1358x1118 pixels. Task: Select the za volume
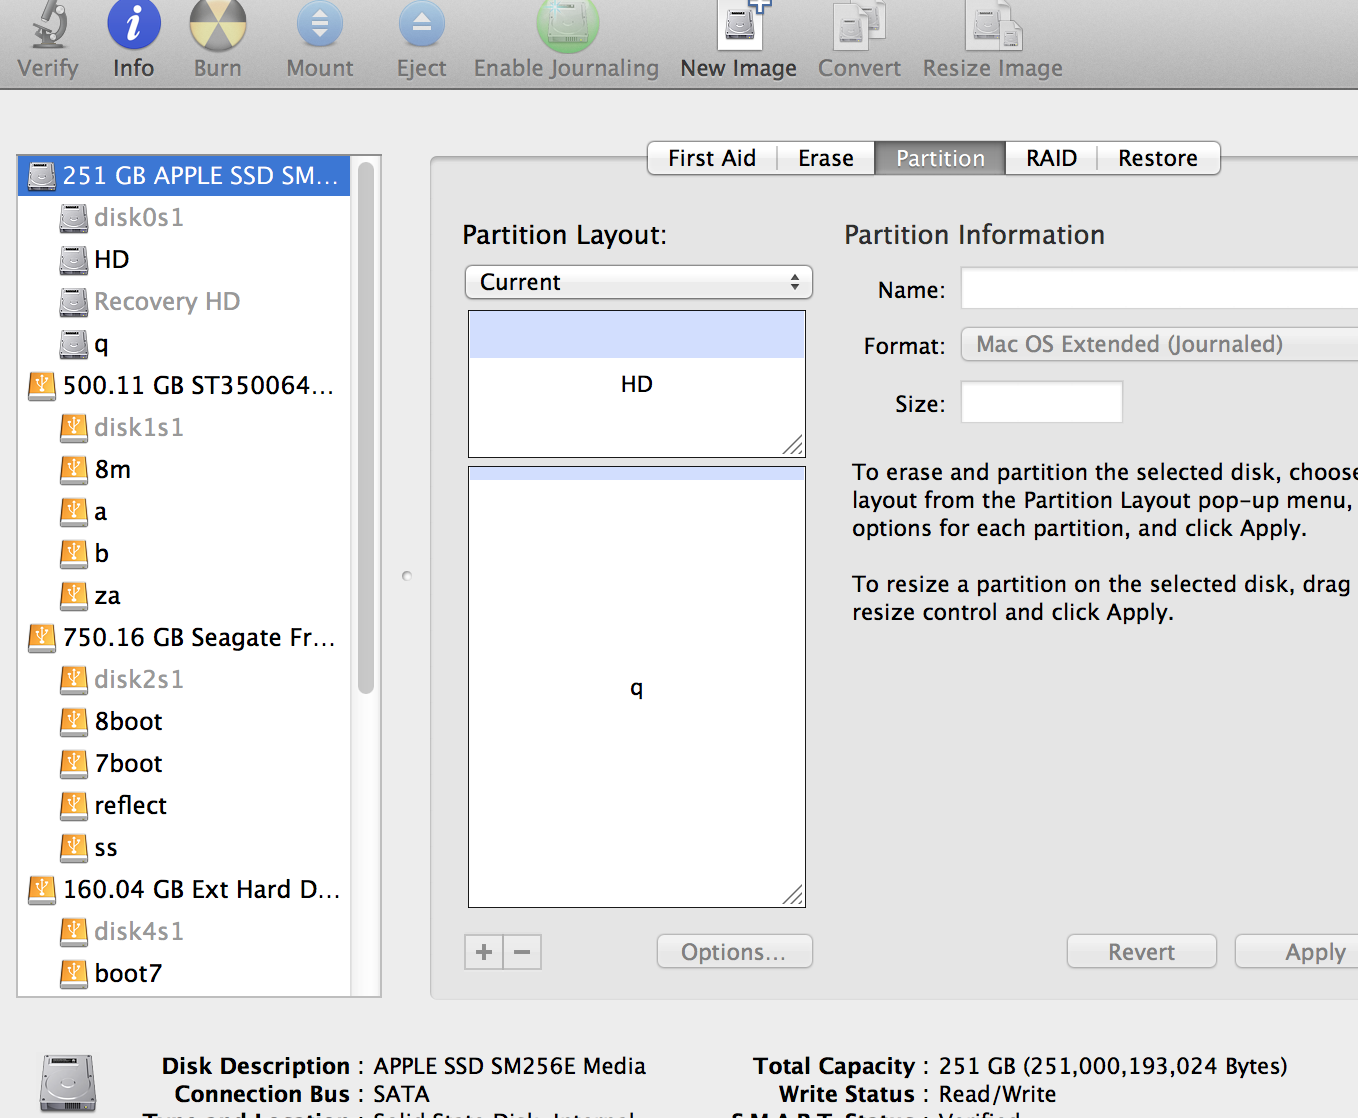[184, 596]
